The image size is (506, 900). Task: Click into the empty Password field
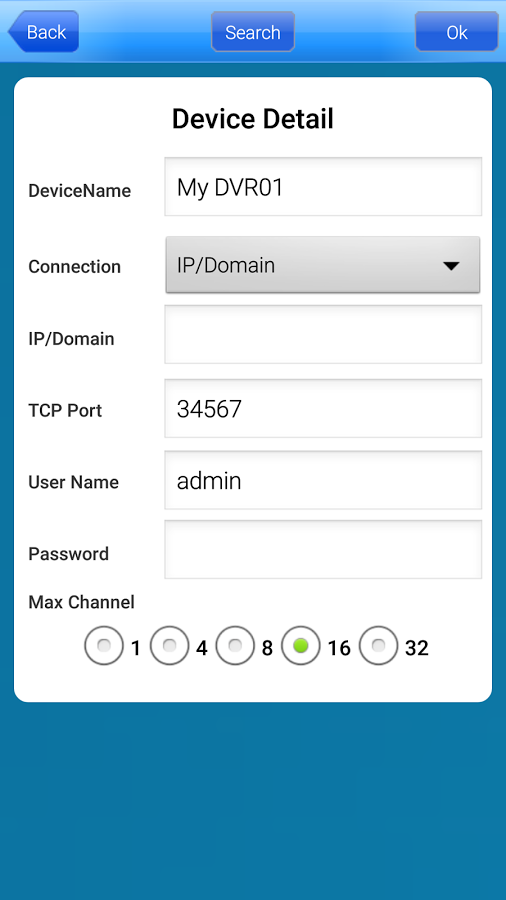pos(323,550)
